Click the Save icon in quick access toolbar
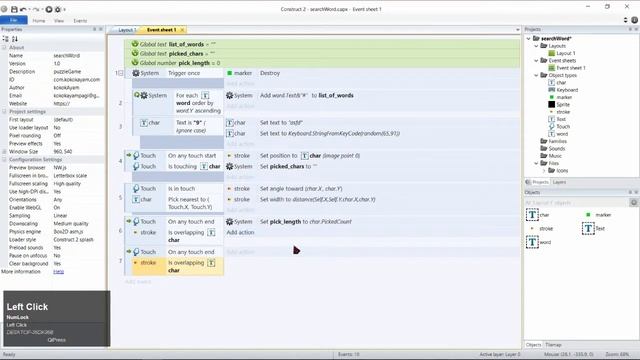This screenshot has width=640, height=360. click(x=14, y=9)
